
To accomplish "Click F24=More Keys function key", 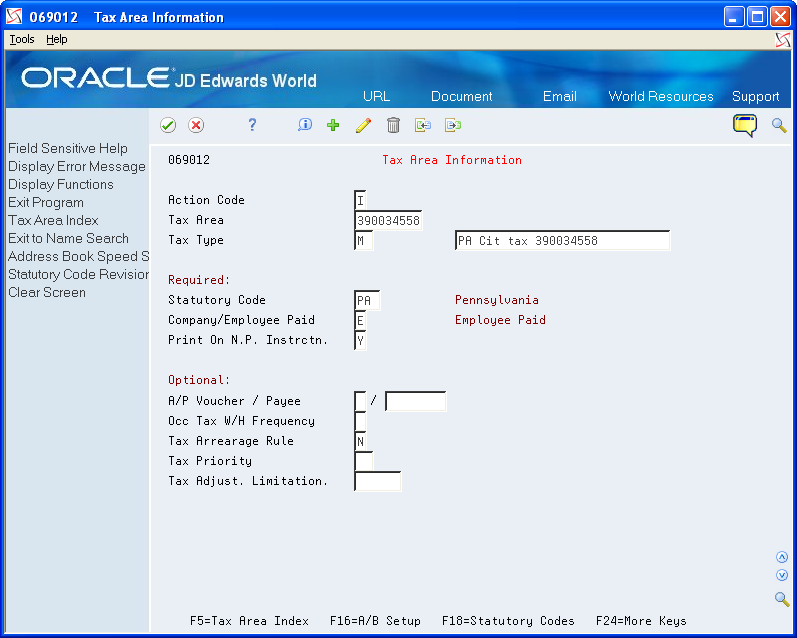I will point(641,621).
